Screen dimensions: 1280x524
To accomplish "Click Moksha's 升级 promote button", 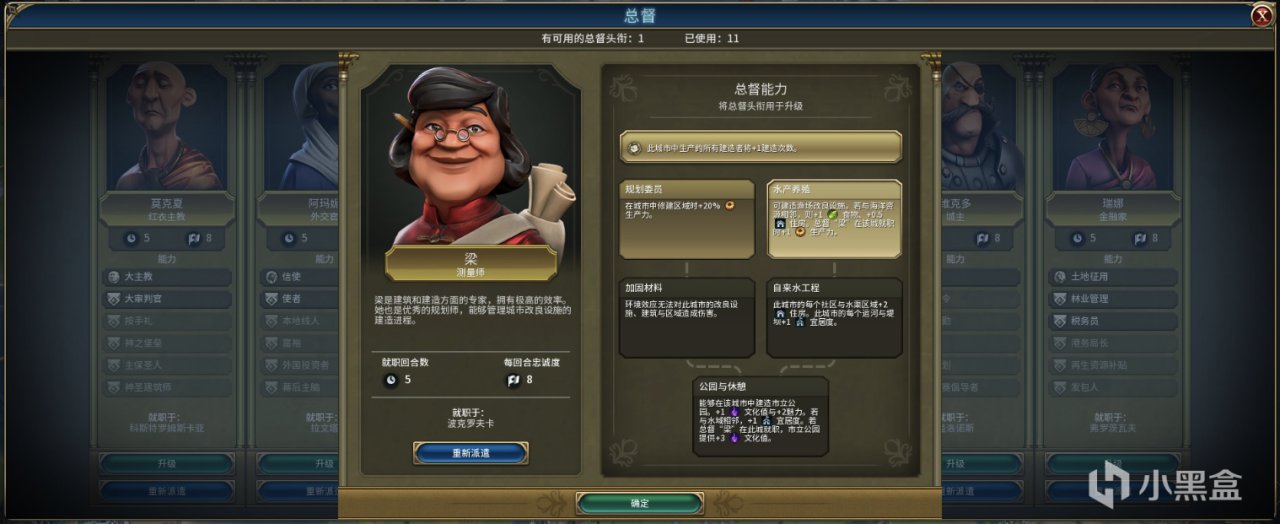I will (167, 464).
